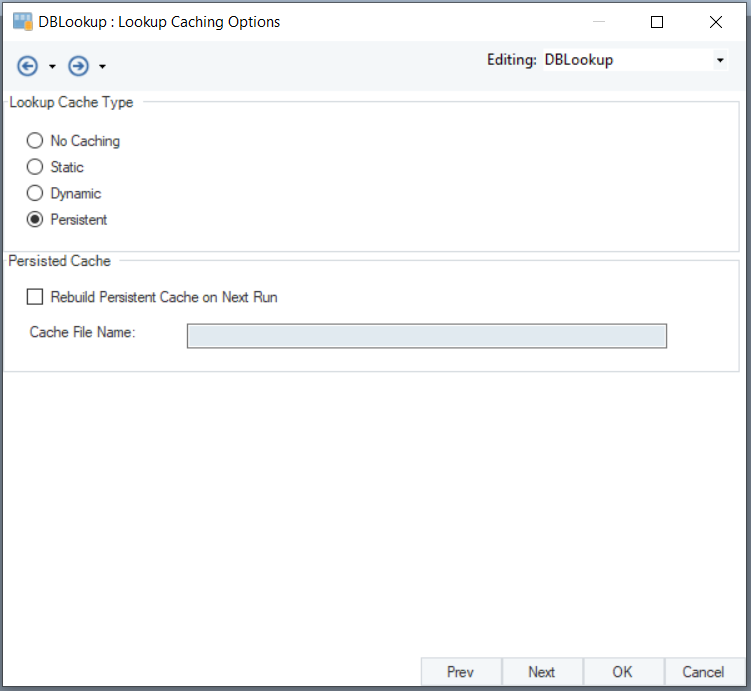Pick the Dynamic cache type option

pos(35,193)
